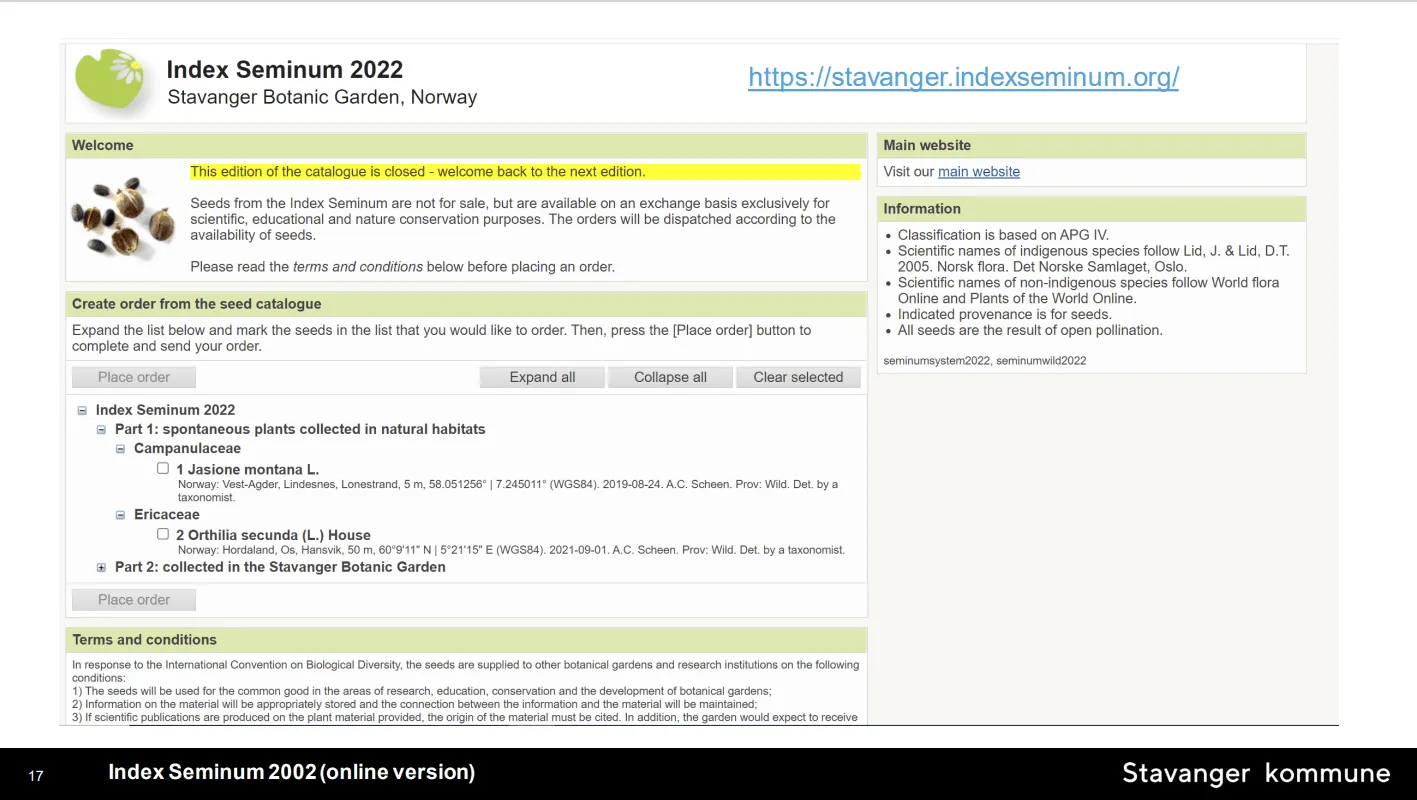Screen dimensions: 1417x800
Task: Collapse the Campanulaceae family node
Action: (x=120, y=449)
